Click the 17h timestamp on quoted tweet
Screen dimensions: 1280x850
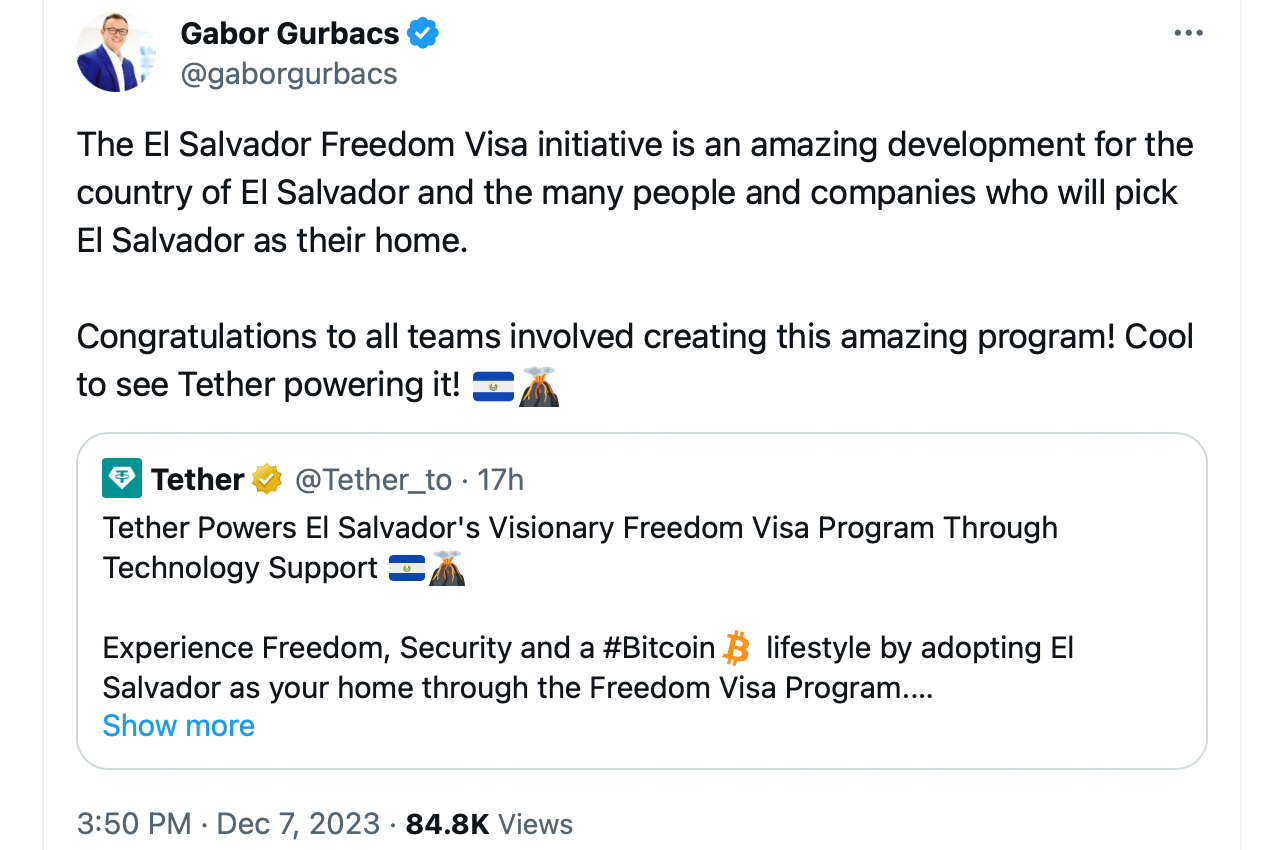[500, 480]
